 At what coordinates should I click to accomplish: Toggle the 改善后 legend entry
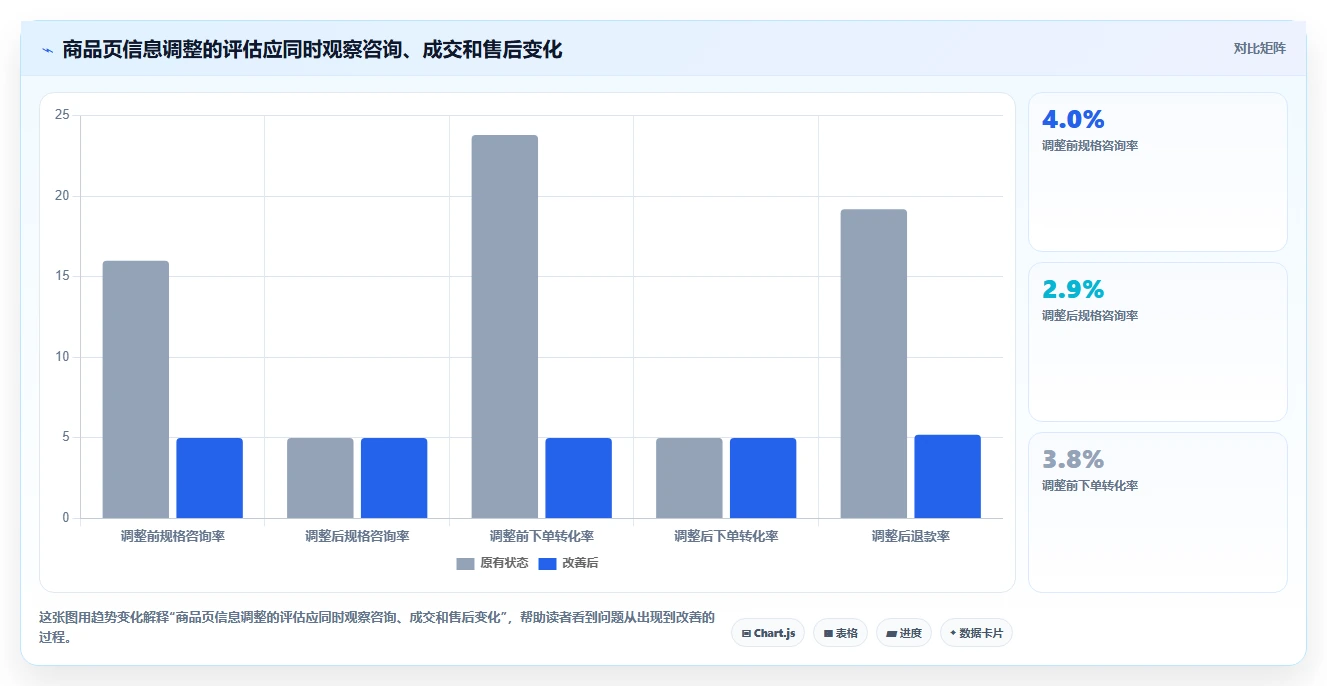tap(568, 563)
